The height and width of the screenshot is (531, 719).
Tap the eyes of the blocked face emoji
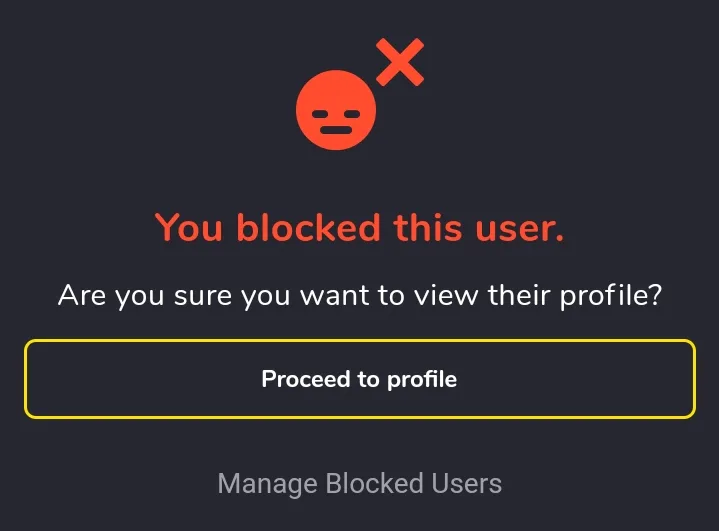pos(336,113)
